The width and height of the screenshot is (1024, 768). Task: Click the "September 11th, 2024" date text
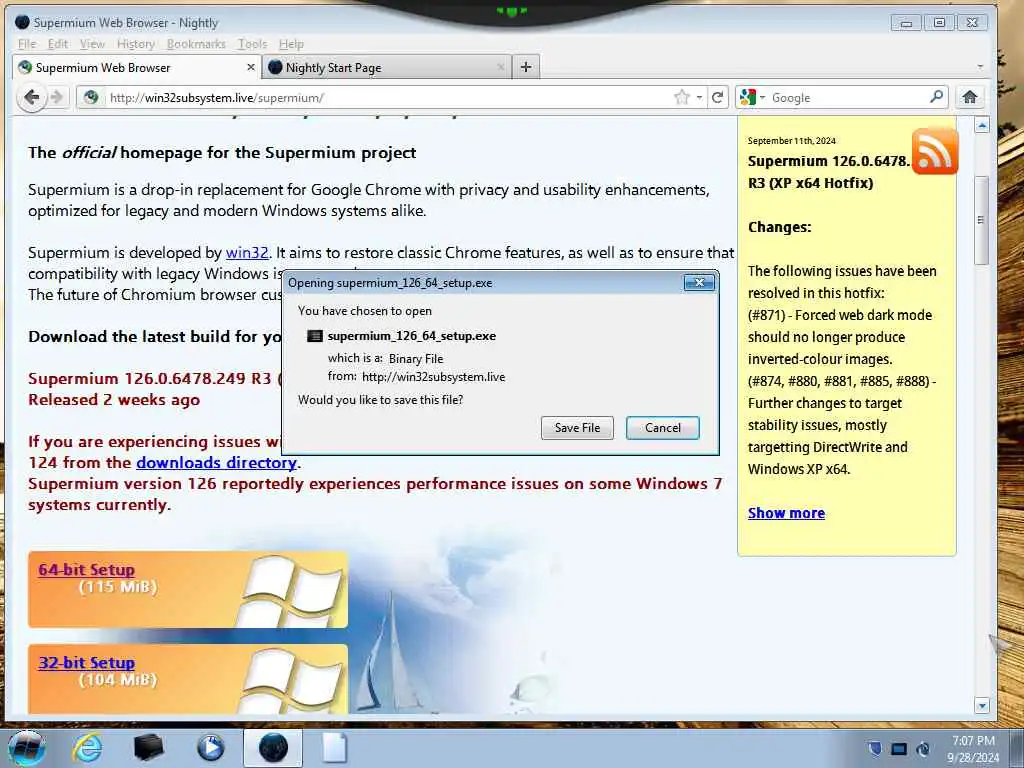tap(792, 140)
